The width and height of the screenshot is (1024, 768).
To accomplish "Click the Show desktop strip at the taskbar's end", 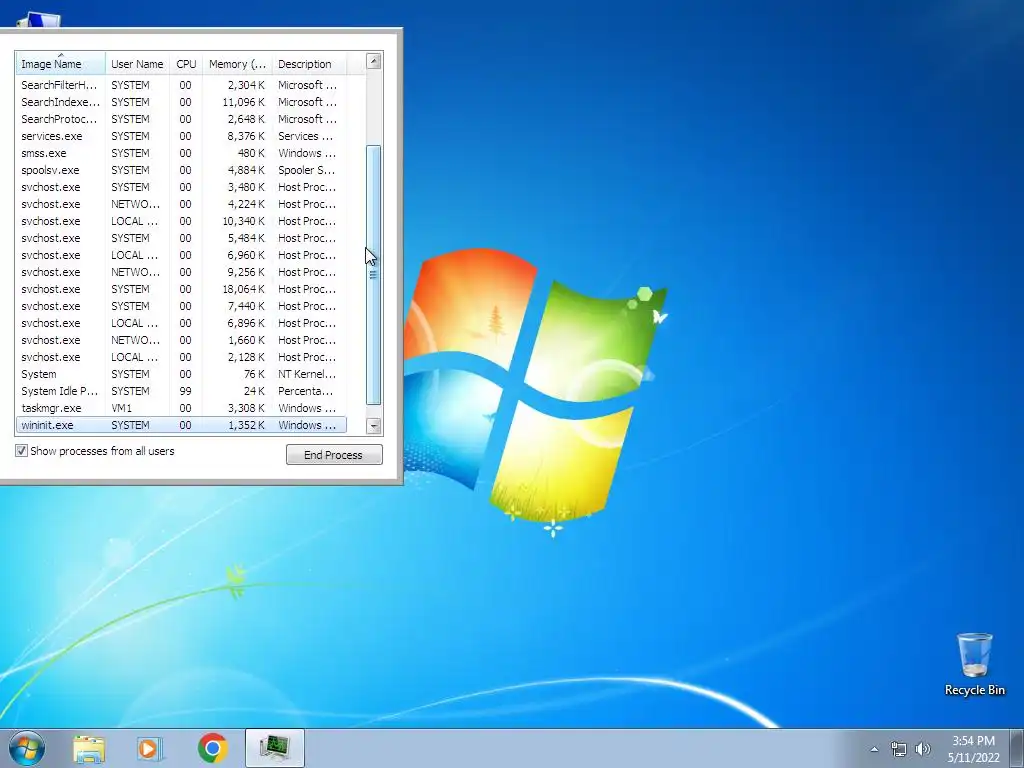I will coord(1017,748).
